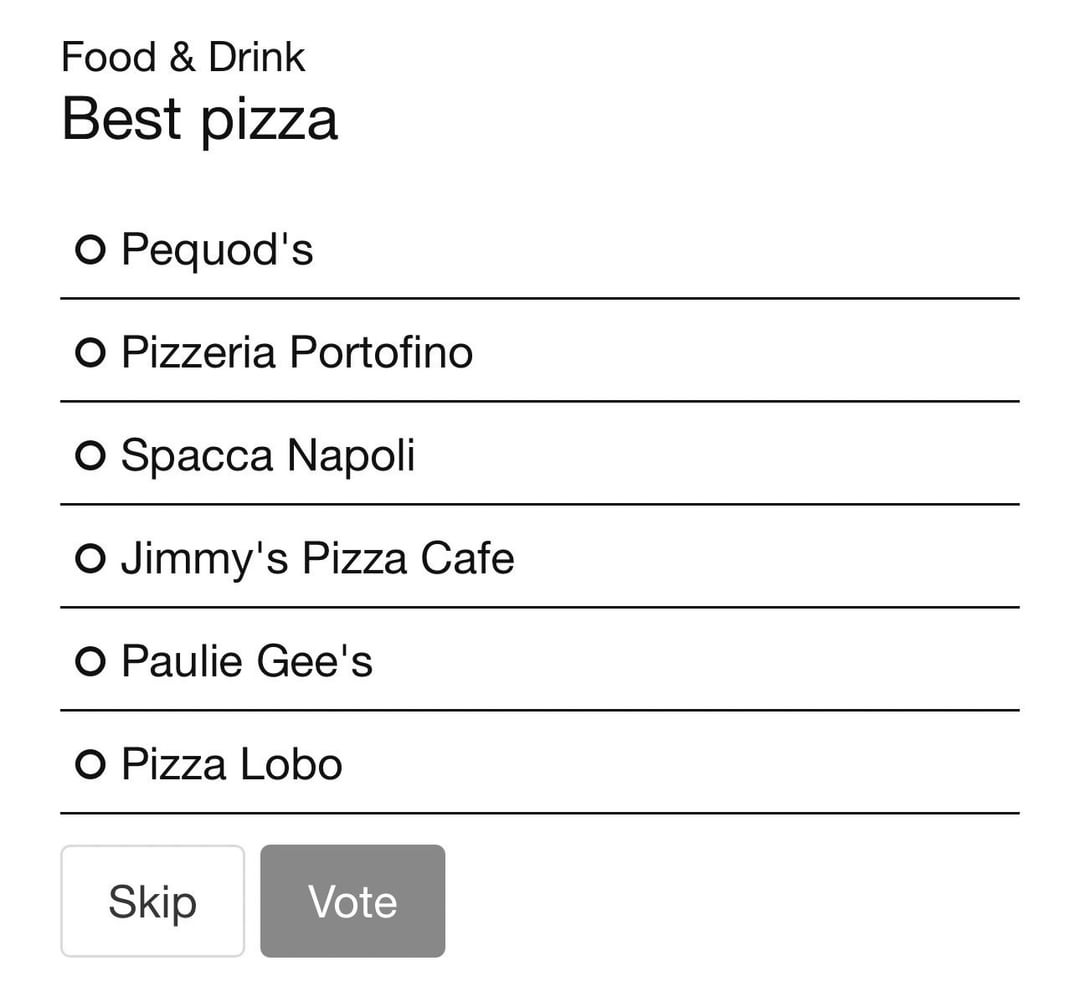This screenshot has height=1002, width=1080.
Task: Click the divider line below Pequod's
Action: tap(540, 298)
